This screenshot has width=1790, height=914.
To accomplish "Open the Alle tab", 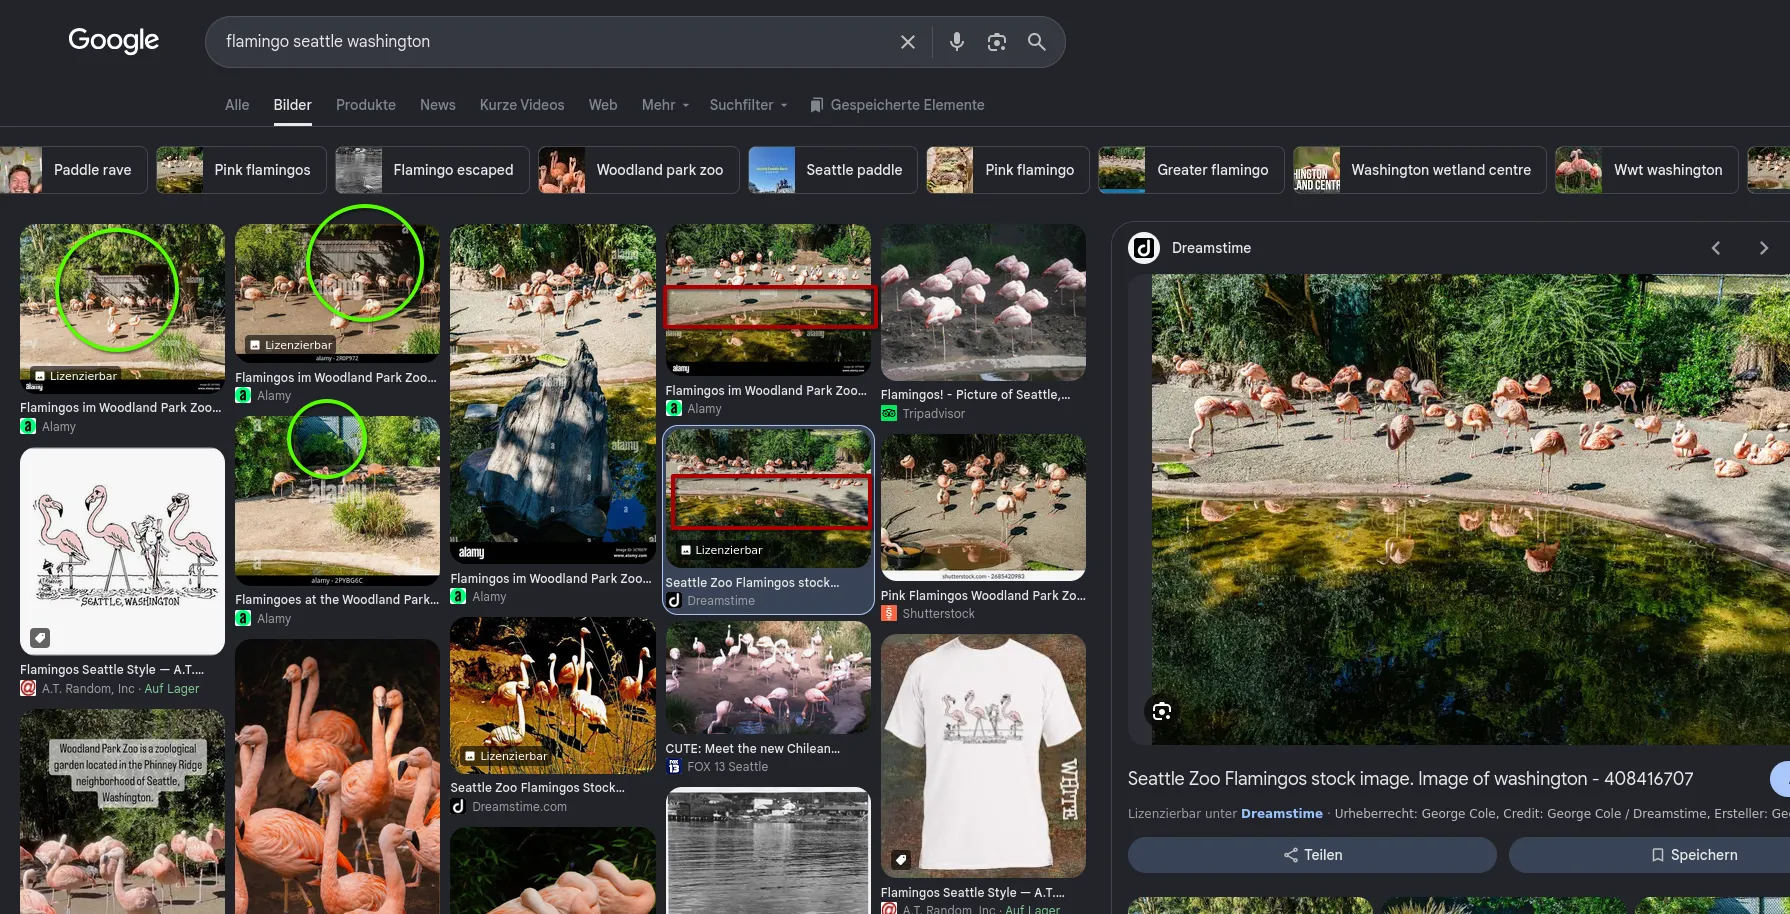I will click(237, 105).
